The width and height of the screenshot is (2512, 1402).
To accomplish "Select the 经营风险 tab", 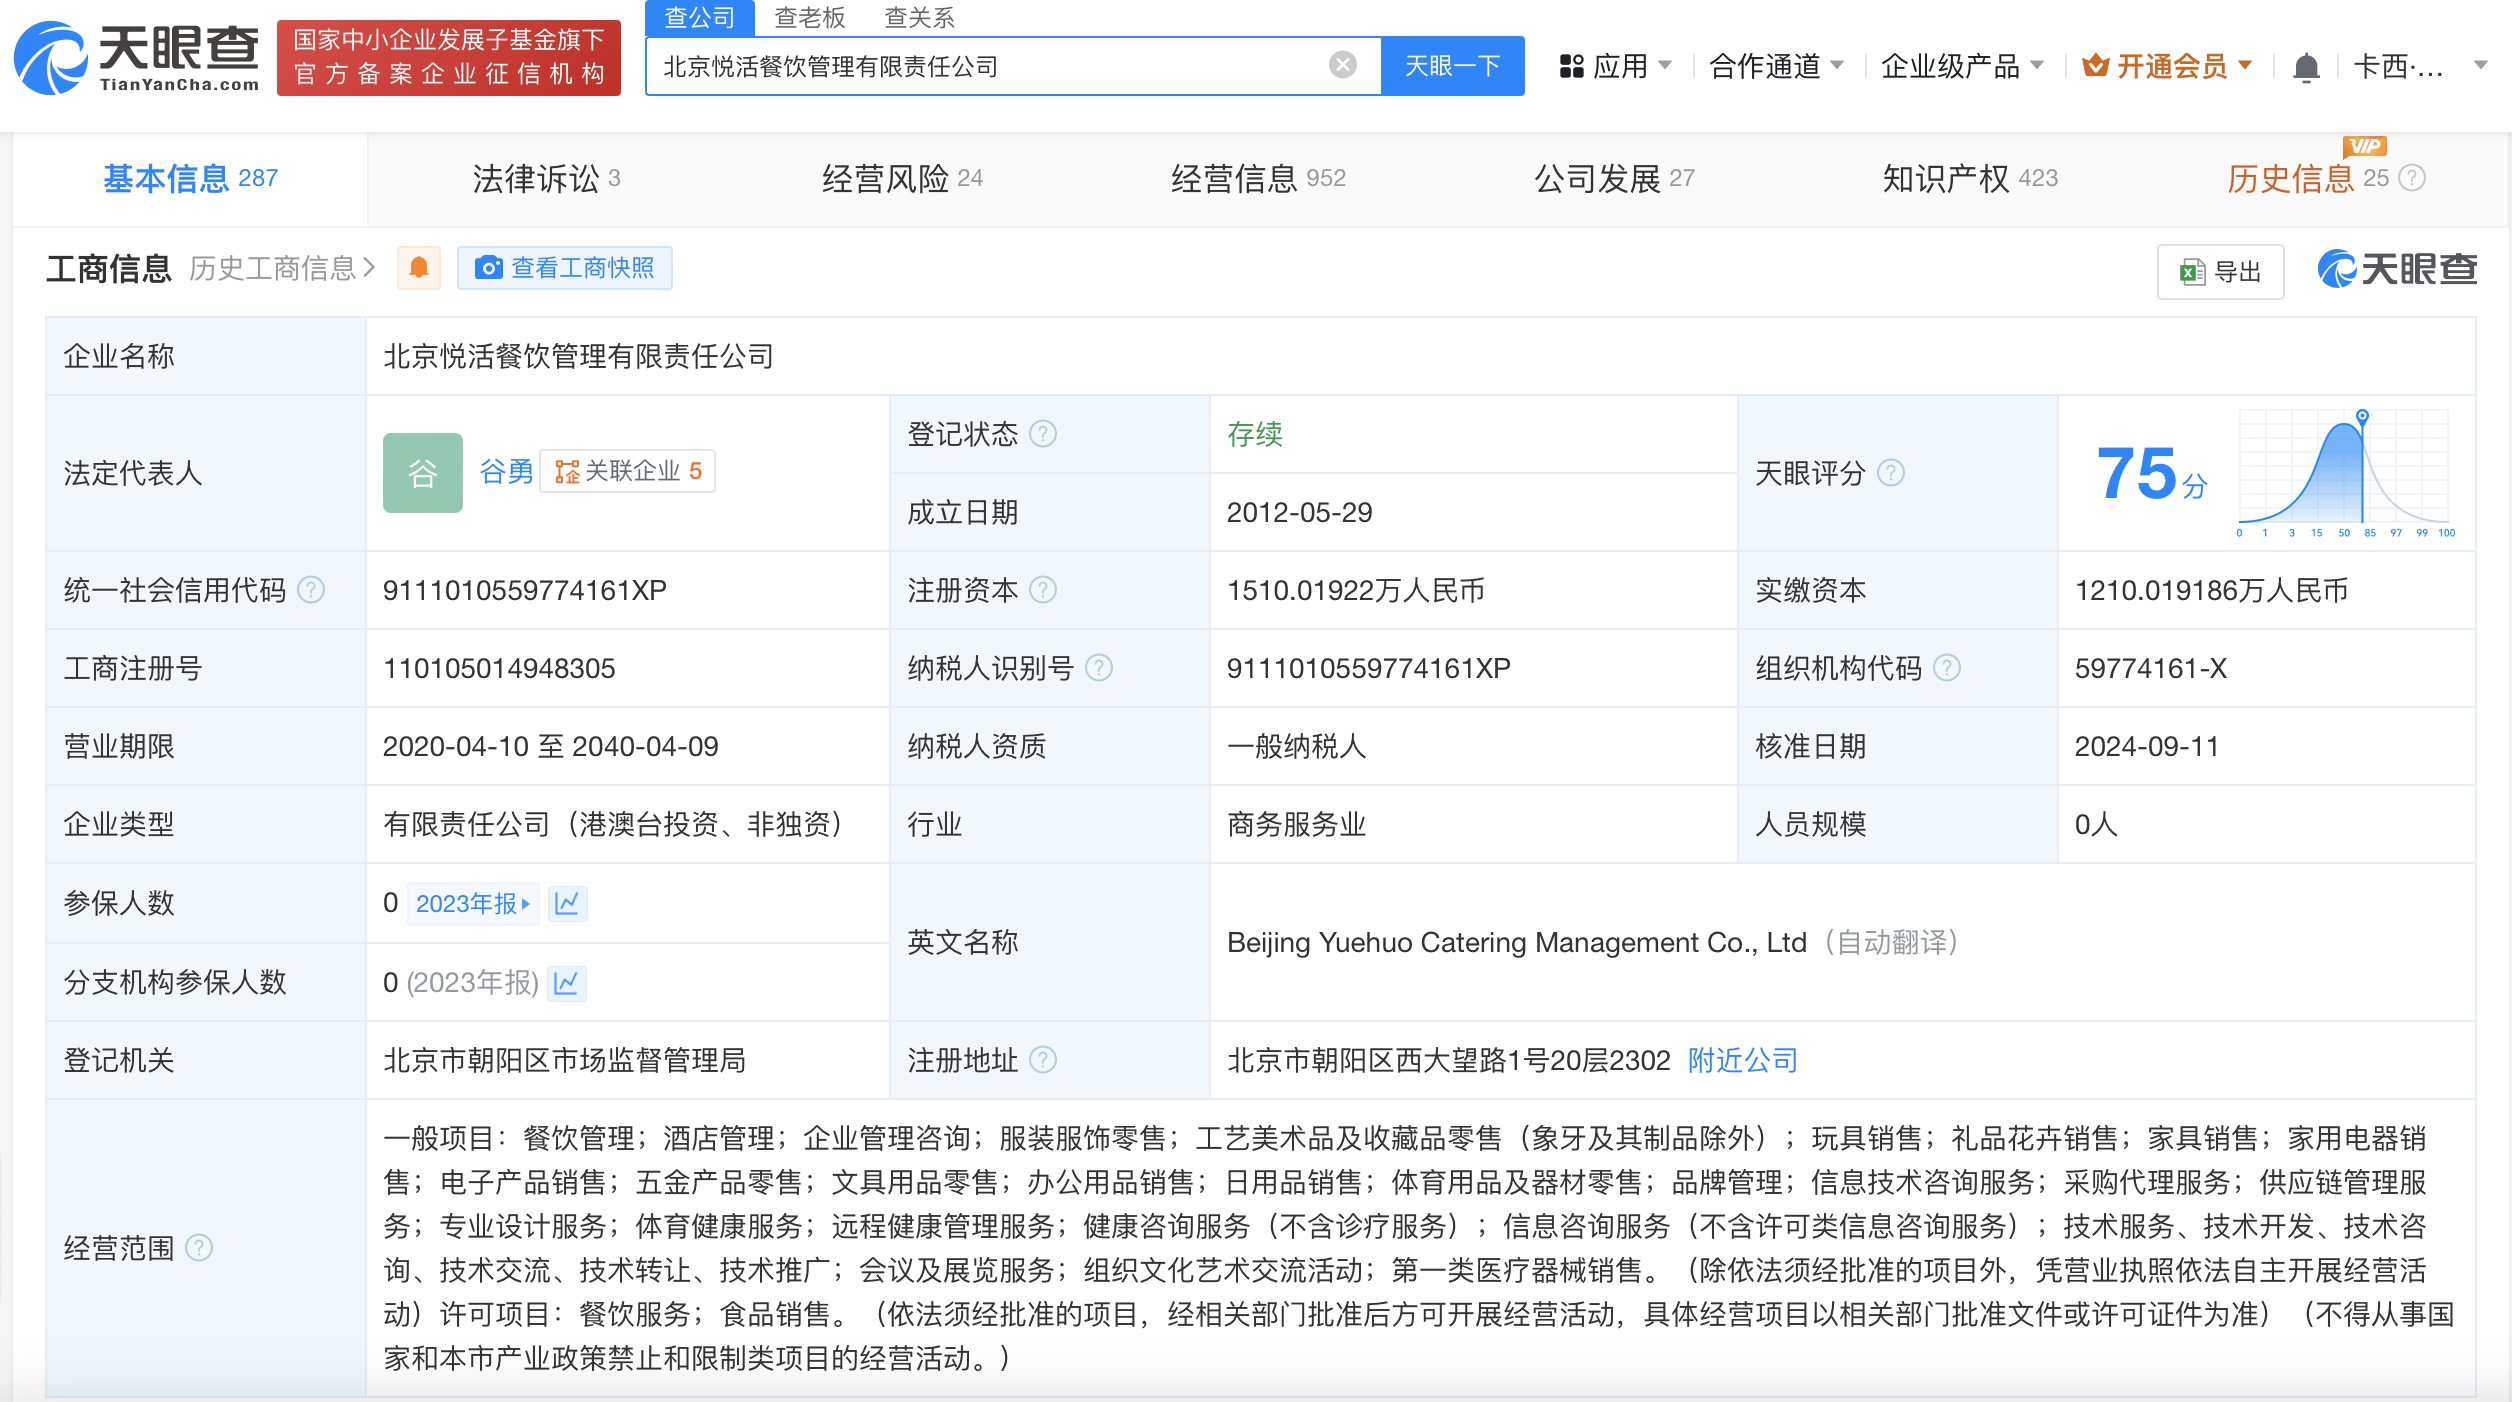I will click(902, 178).
